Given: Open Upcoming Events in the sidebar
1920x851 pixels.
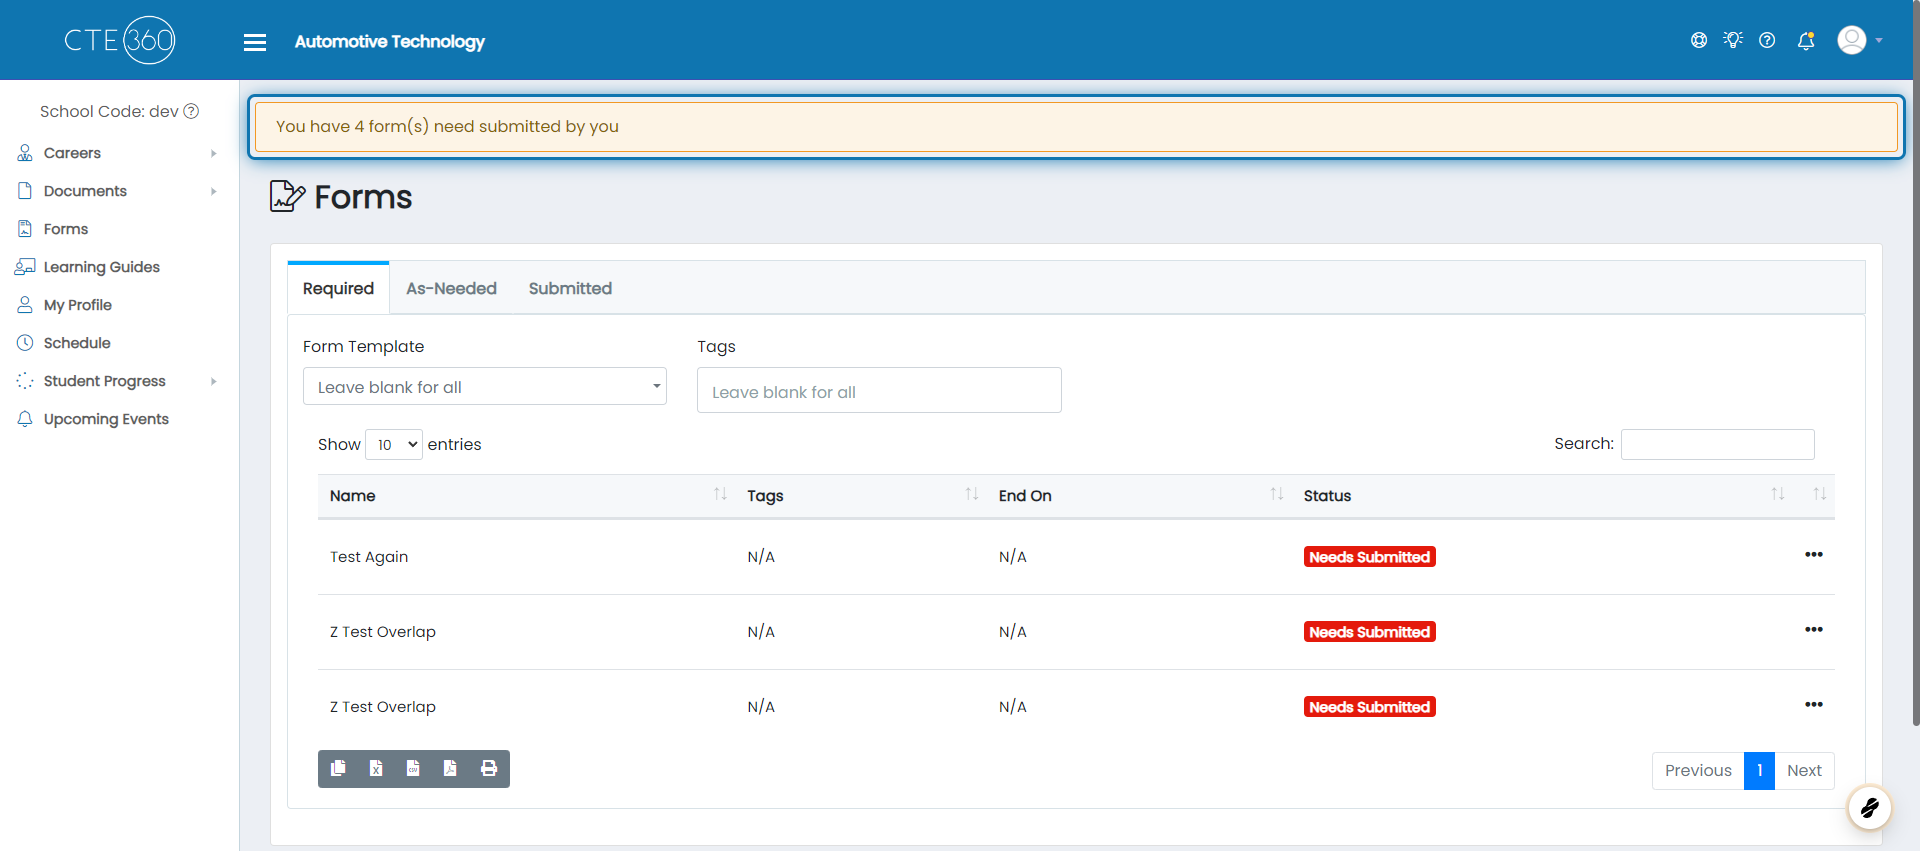Looking at the screenshot, I should [x=106, y=419].
